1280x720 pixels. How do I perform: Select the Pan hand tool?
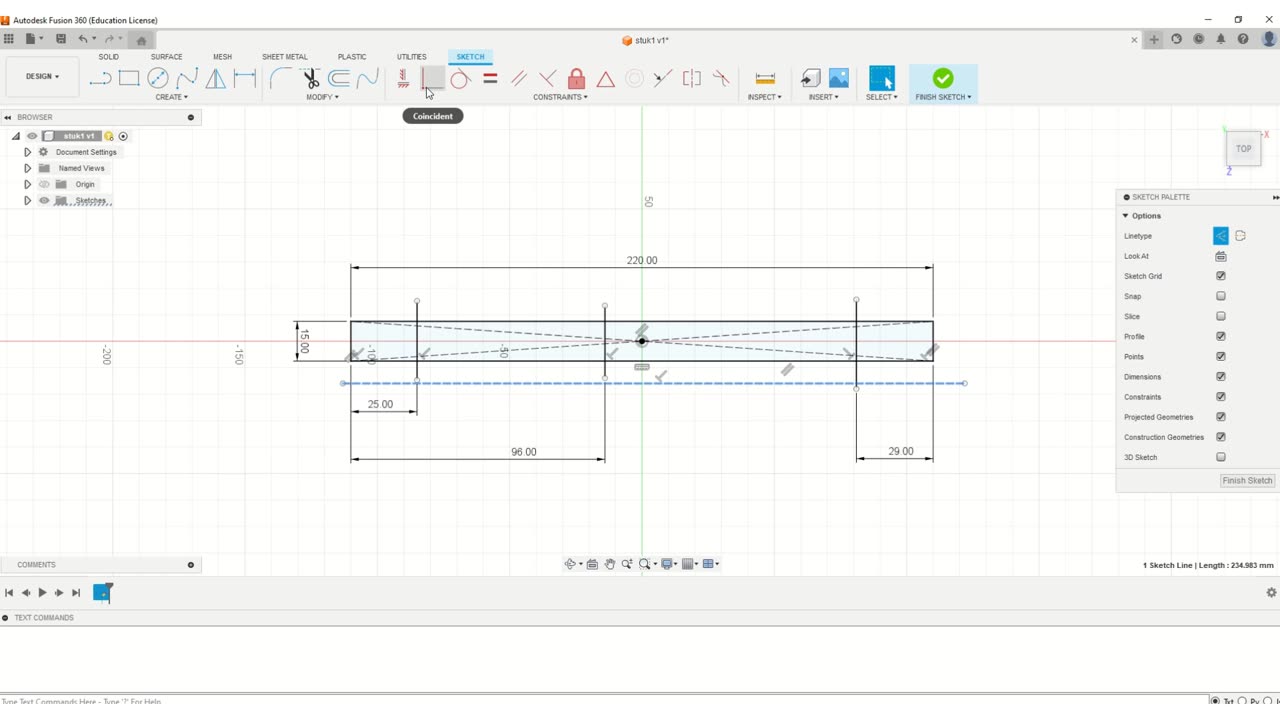pos(610,564)
